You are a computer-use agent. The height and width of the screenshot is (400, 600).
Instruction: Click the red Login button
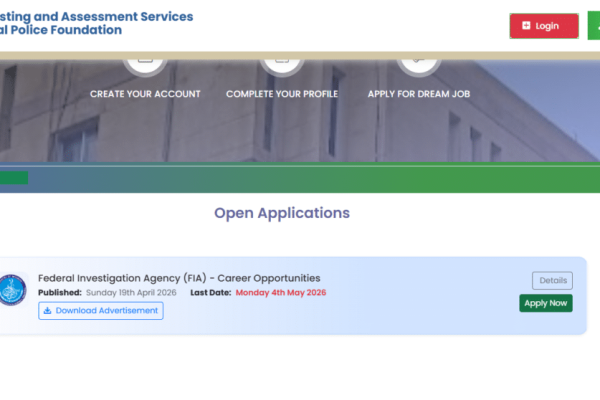(544, 26)
